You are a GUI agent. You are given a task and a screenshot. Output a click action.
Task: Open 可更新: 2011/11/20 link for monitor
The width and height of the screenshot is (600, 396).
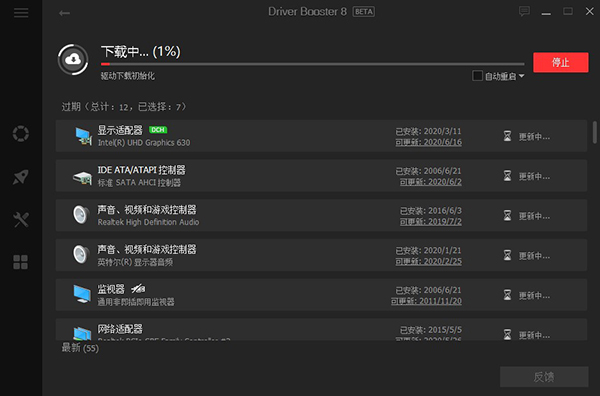(x=426, y=301)
